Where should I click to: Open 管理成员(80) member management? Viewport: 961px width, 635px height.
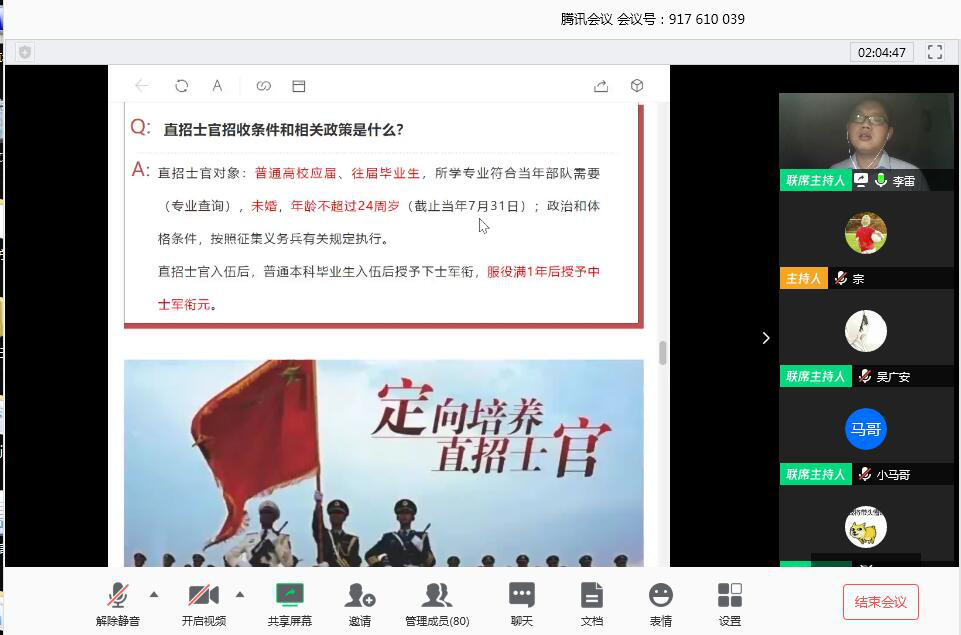click(x=437, y=604)
